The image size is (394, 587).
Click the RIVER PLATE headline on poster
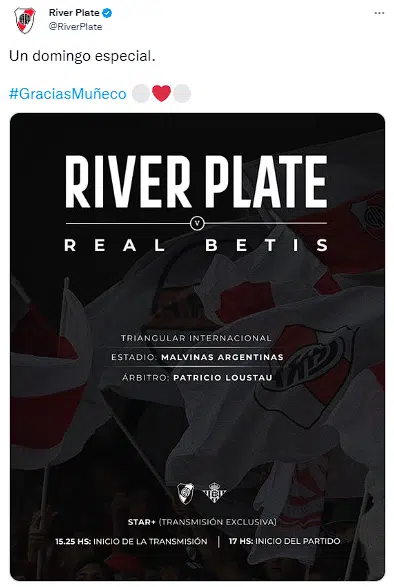click(196, 182)
